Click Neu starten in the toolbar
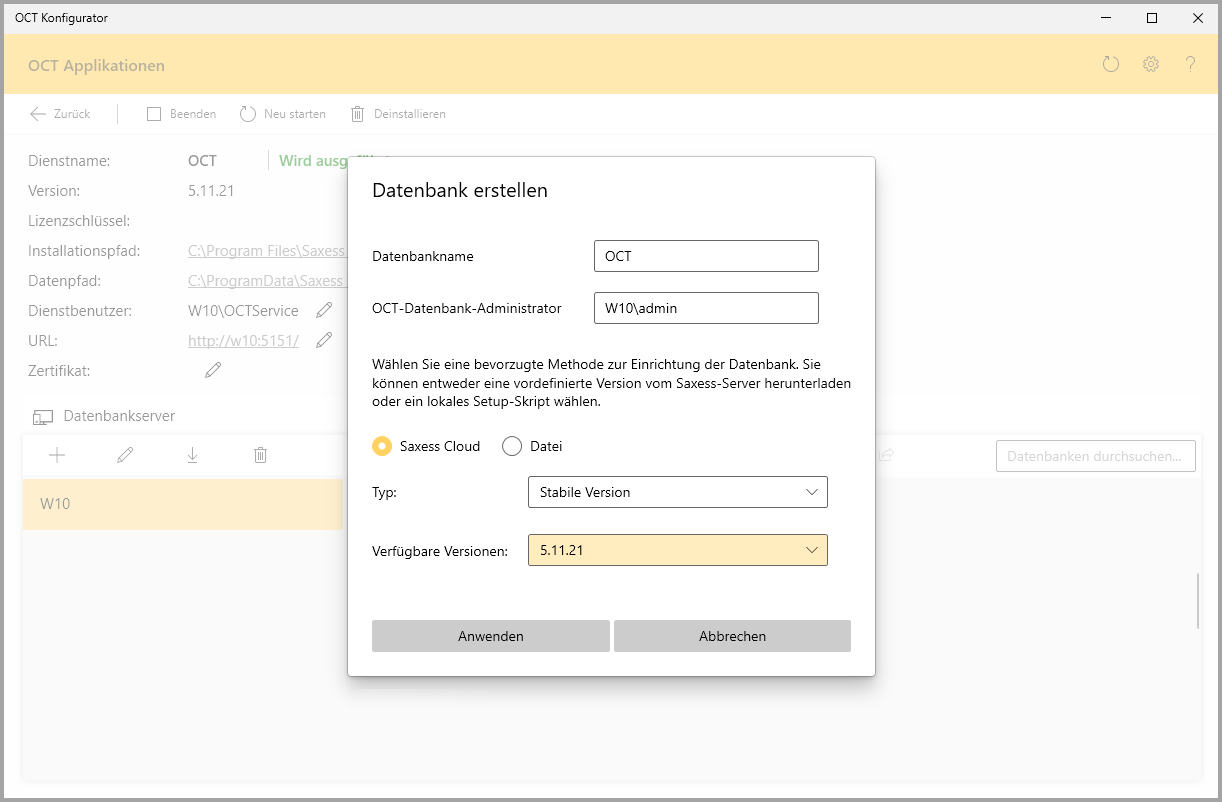Viewport: 1222px width, 802px height. pyautogui.click(x=283, y=114)
